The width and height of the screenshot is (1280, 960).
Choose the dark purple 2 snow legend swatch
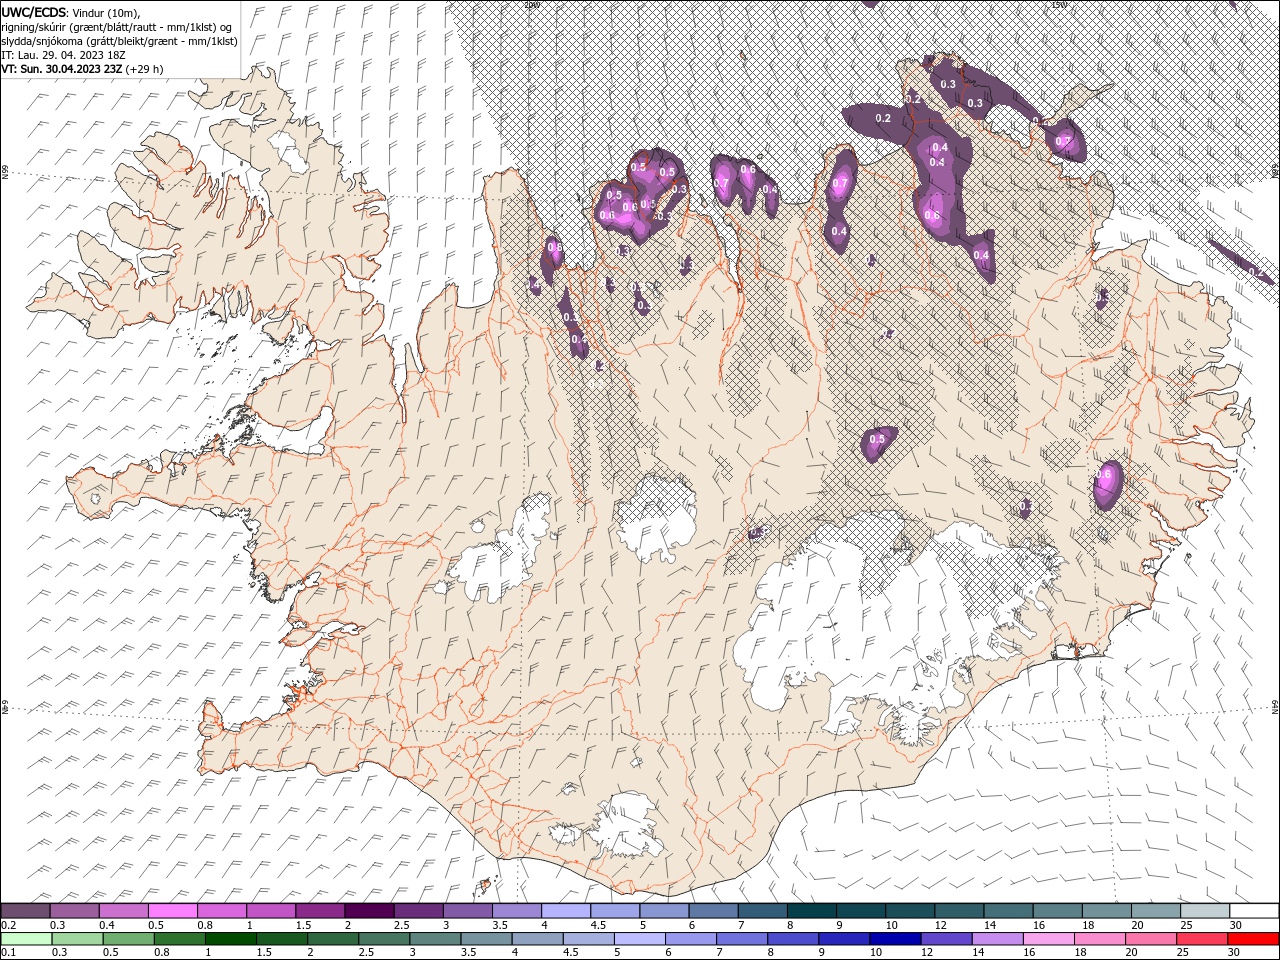tap(369, 911)
